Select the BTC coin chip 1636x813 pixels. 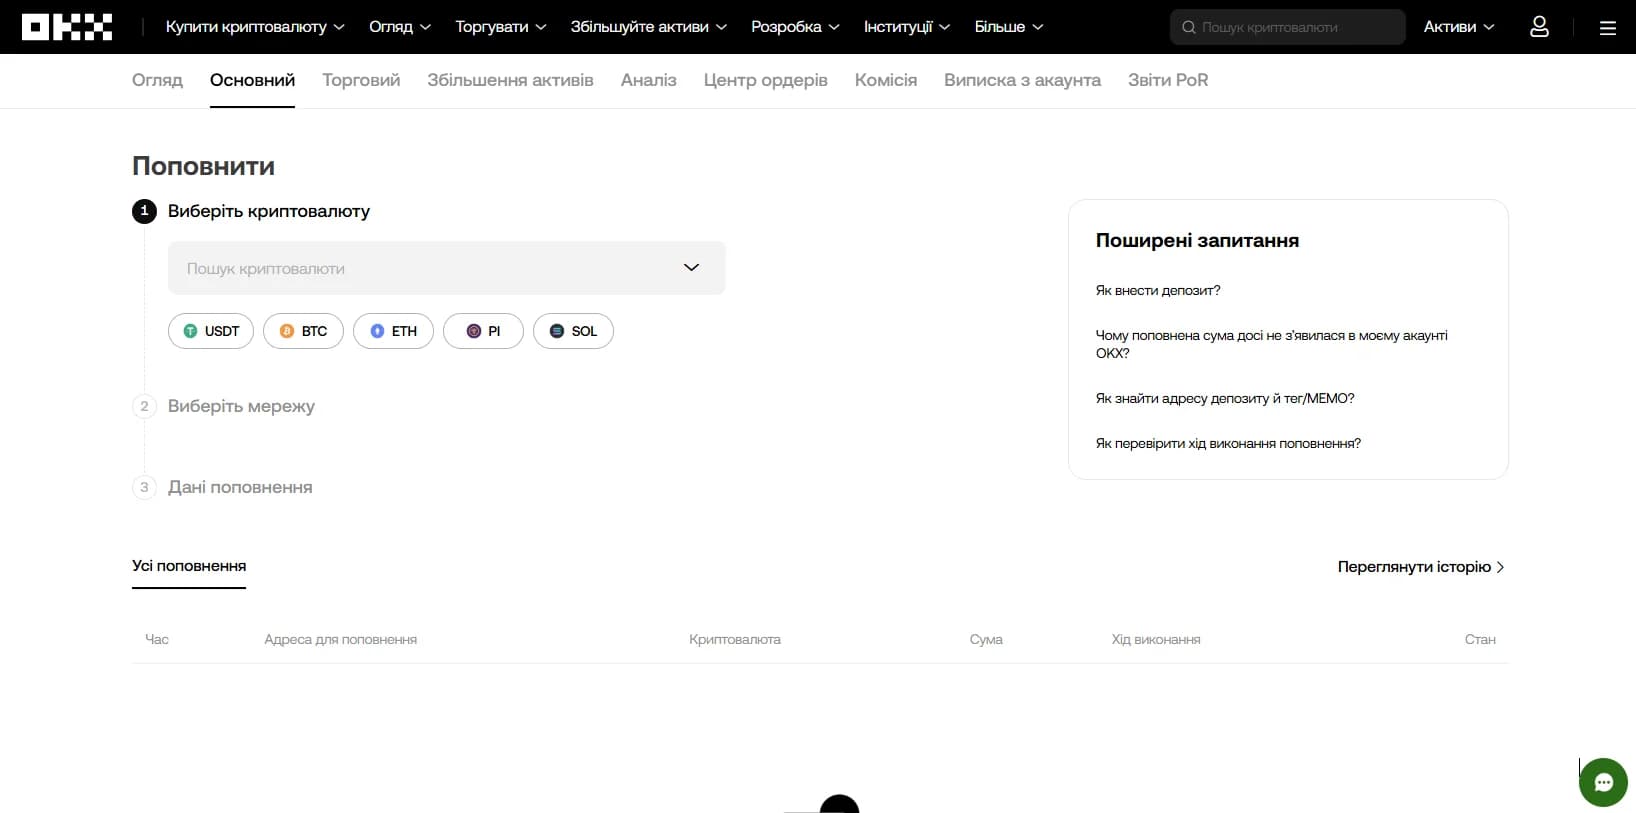pos(303,331)
